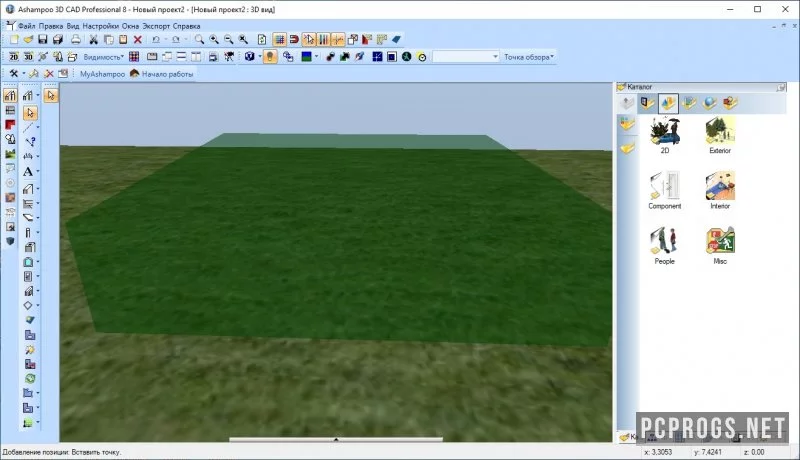This screenshot has height=460, width=800.
Task: Expand the arrow beside the 3D cube icon
Action: tap(259, 57)
